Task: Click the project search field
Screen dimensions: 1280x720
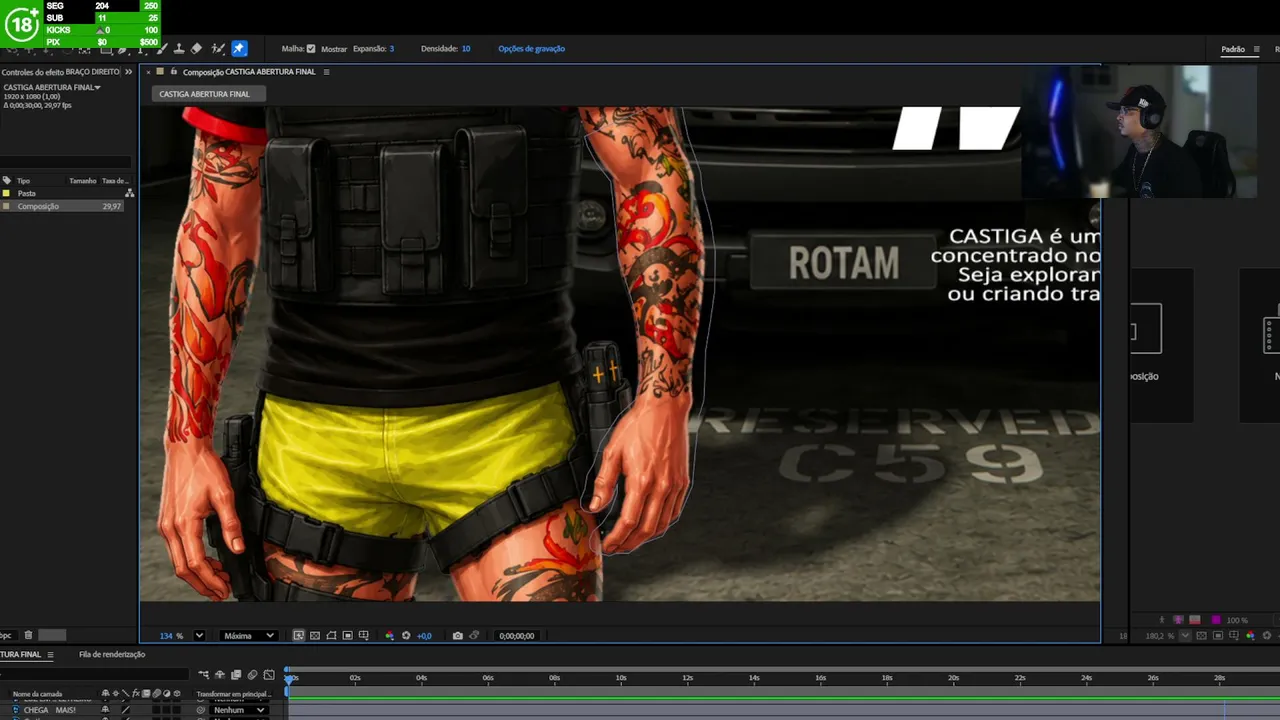Action: 66,162
